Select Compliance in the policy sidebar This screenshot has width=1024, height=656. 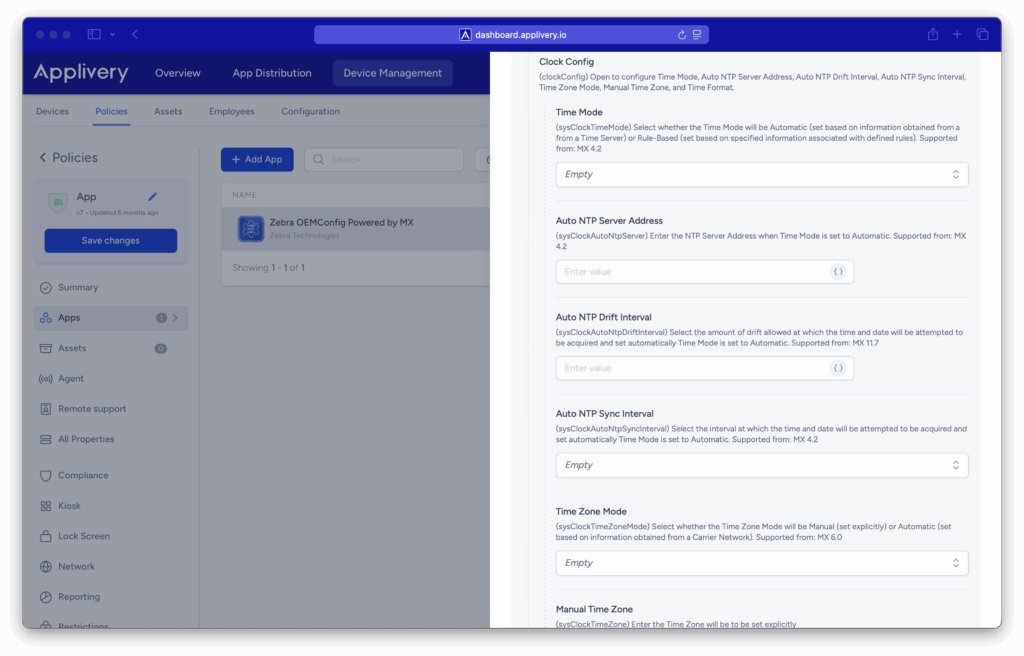82,476
